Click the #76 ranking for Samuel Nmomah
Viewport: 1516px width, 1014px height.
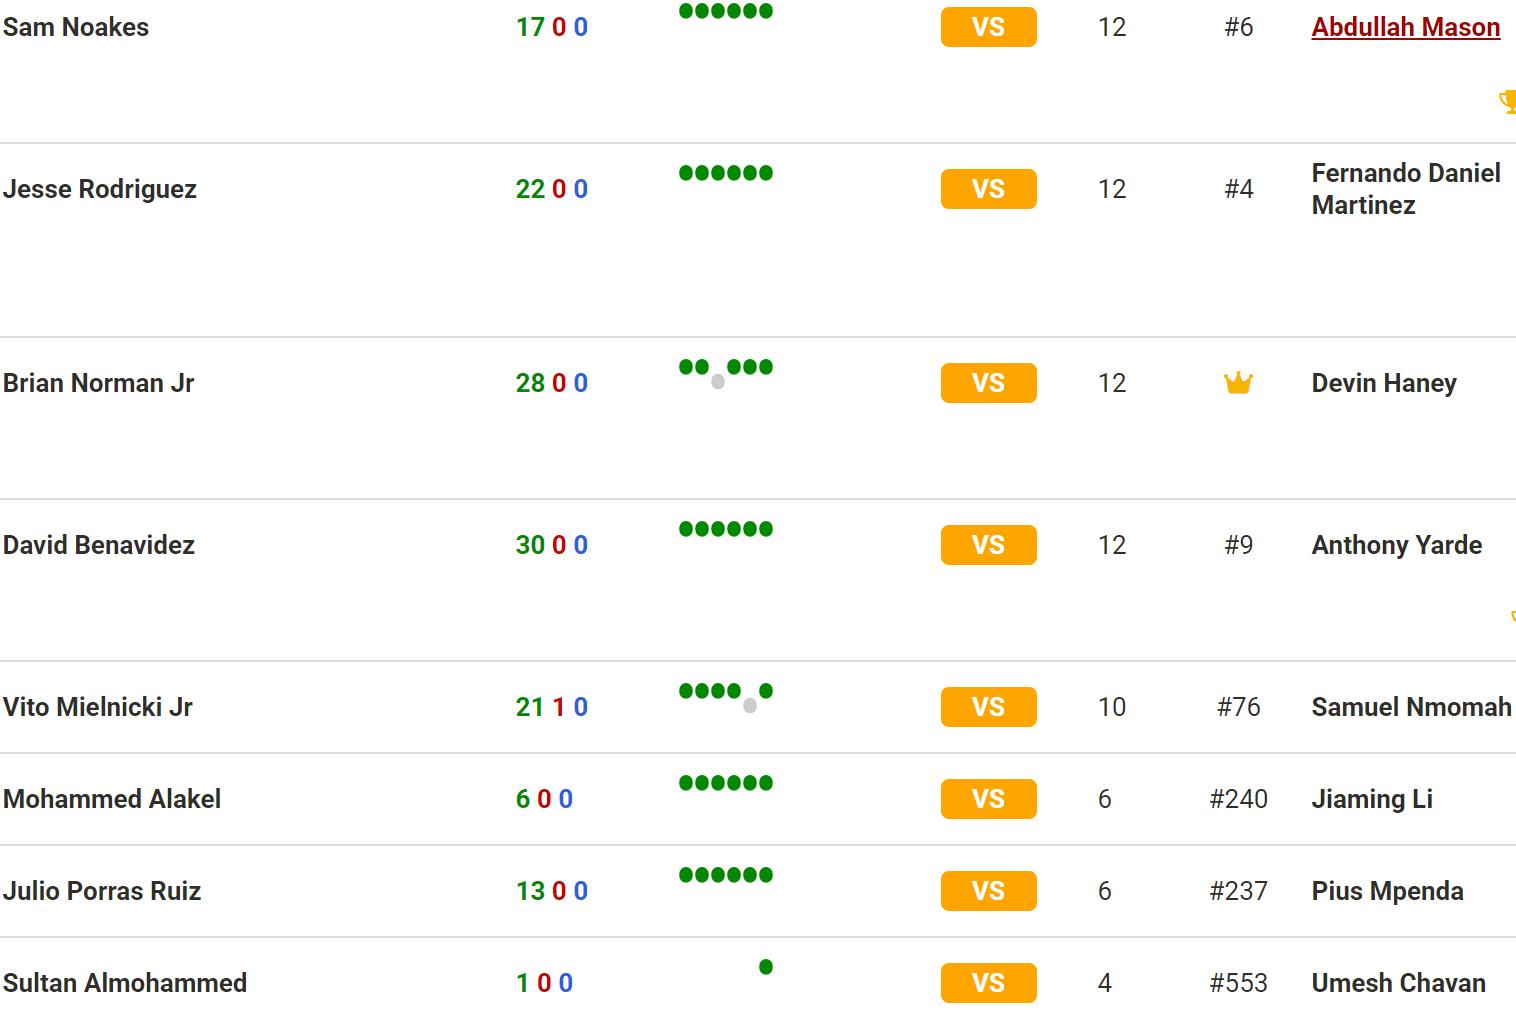click(1238, 707)
